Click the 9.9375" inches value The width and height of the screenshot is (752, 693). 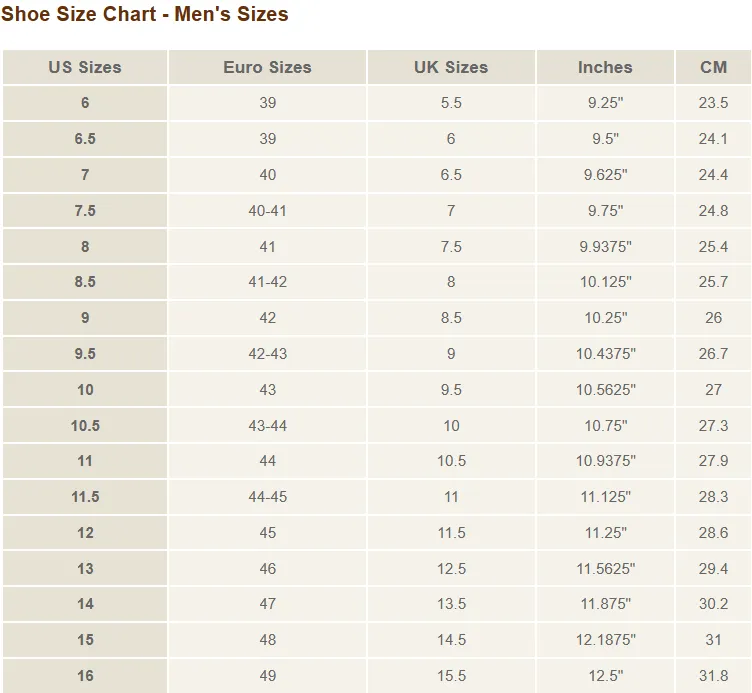tap(605, 247)
